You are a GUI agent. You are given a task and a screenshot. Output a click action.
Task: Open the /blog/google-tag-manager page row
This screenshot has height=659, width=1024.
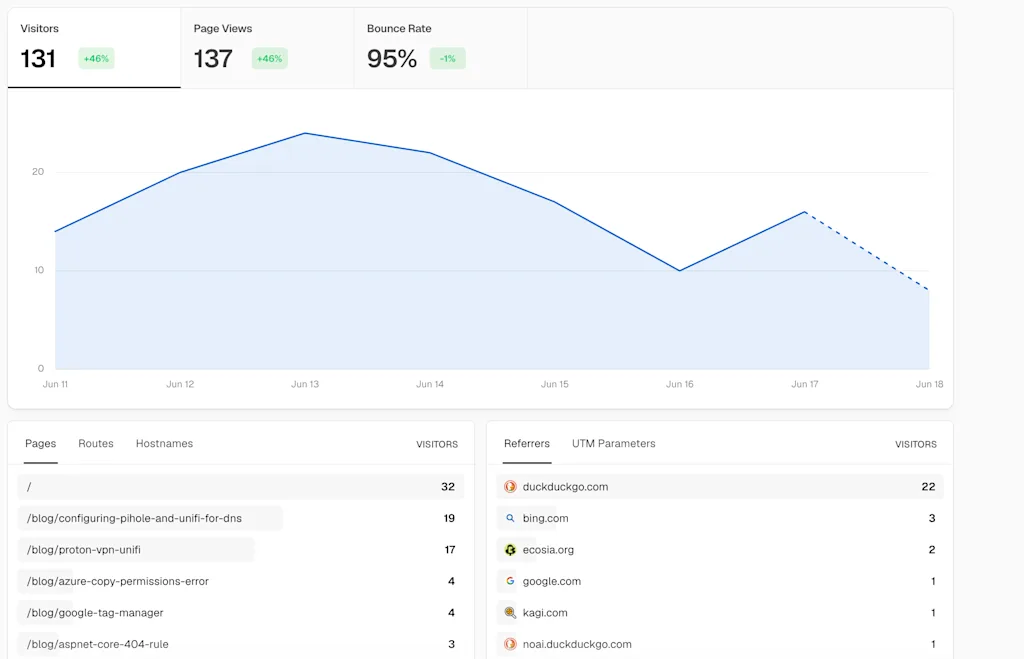click(x=241, y=613)
